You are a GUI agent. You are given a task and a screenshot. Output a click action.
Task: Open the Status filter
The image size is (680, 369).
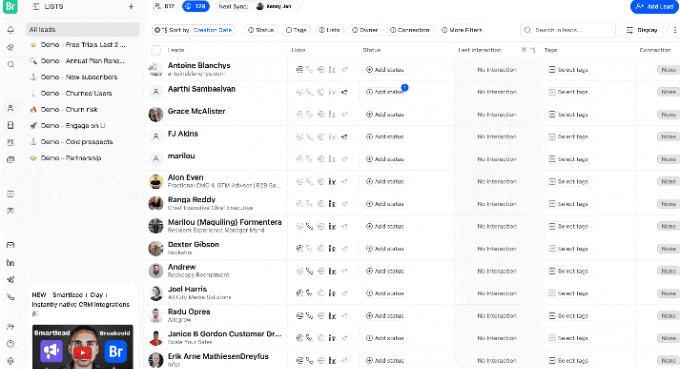point(261,30)
